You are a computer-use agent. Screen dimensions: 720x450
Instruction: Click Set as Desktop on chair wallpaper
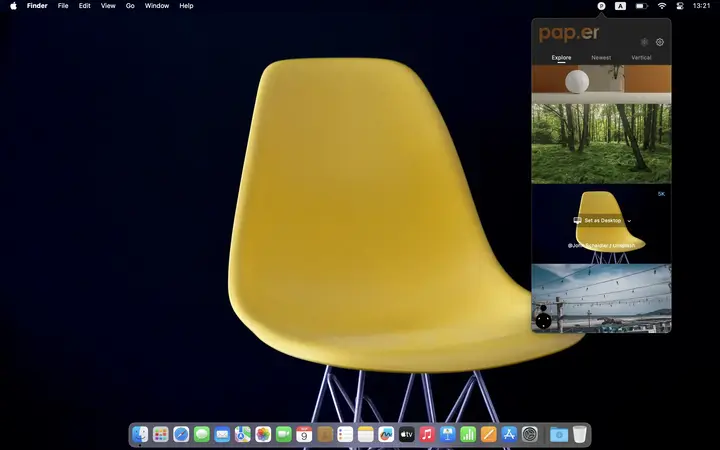pos(598,221)
